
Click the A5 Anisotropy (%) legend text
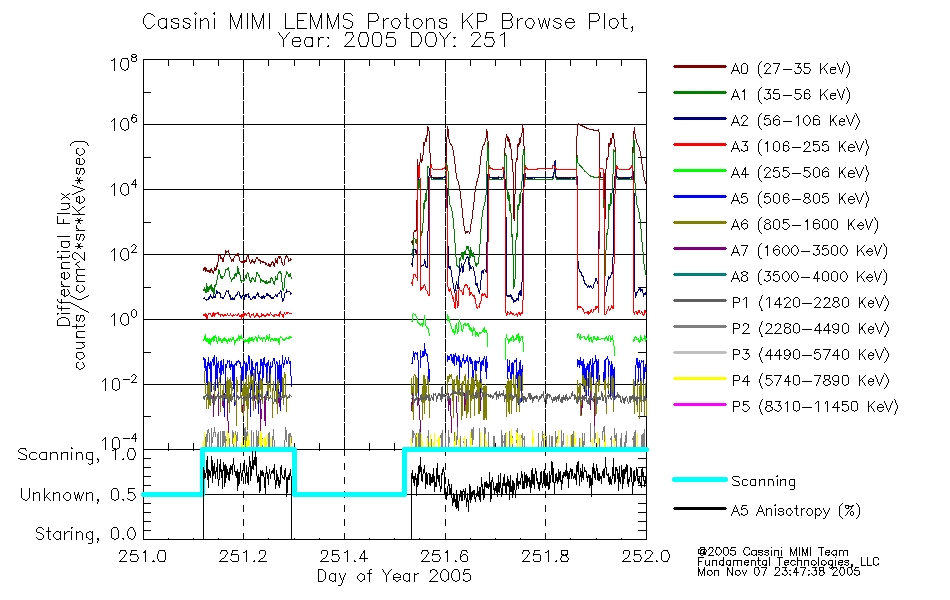(796, 511)
